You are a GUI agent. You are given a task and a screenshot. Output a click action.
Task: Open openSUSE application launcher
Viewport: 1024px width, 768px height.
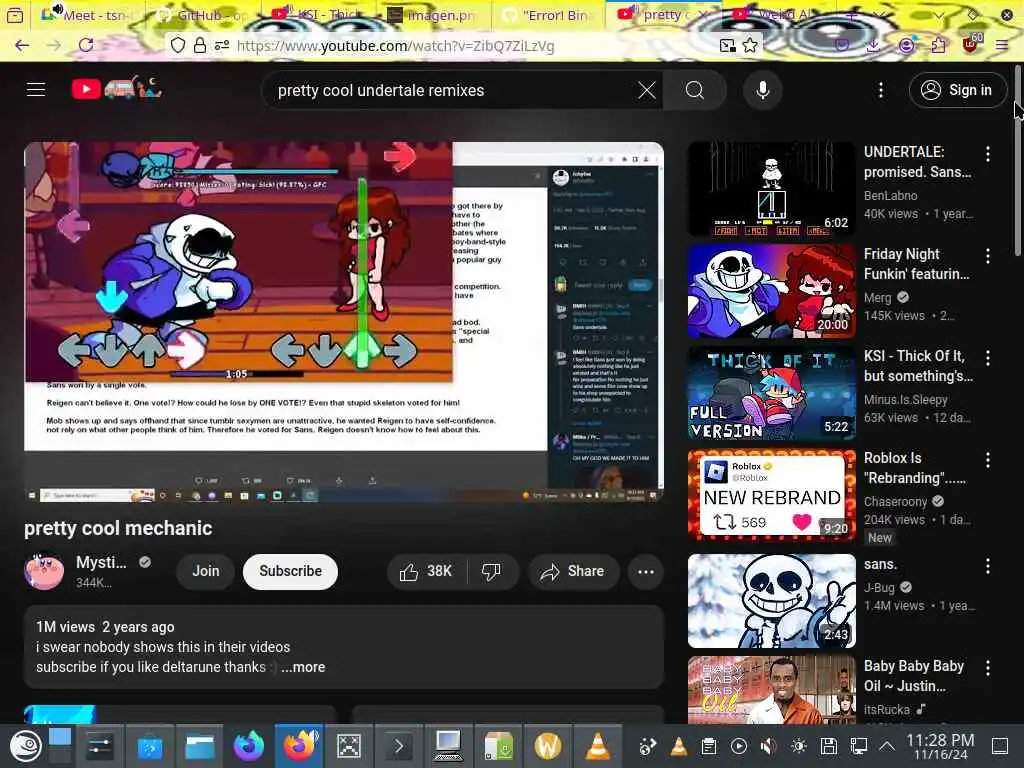[x=25, y=746]
